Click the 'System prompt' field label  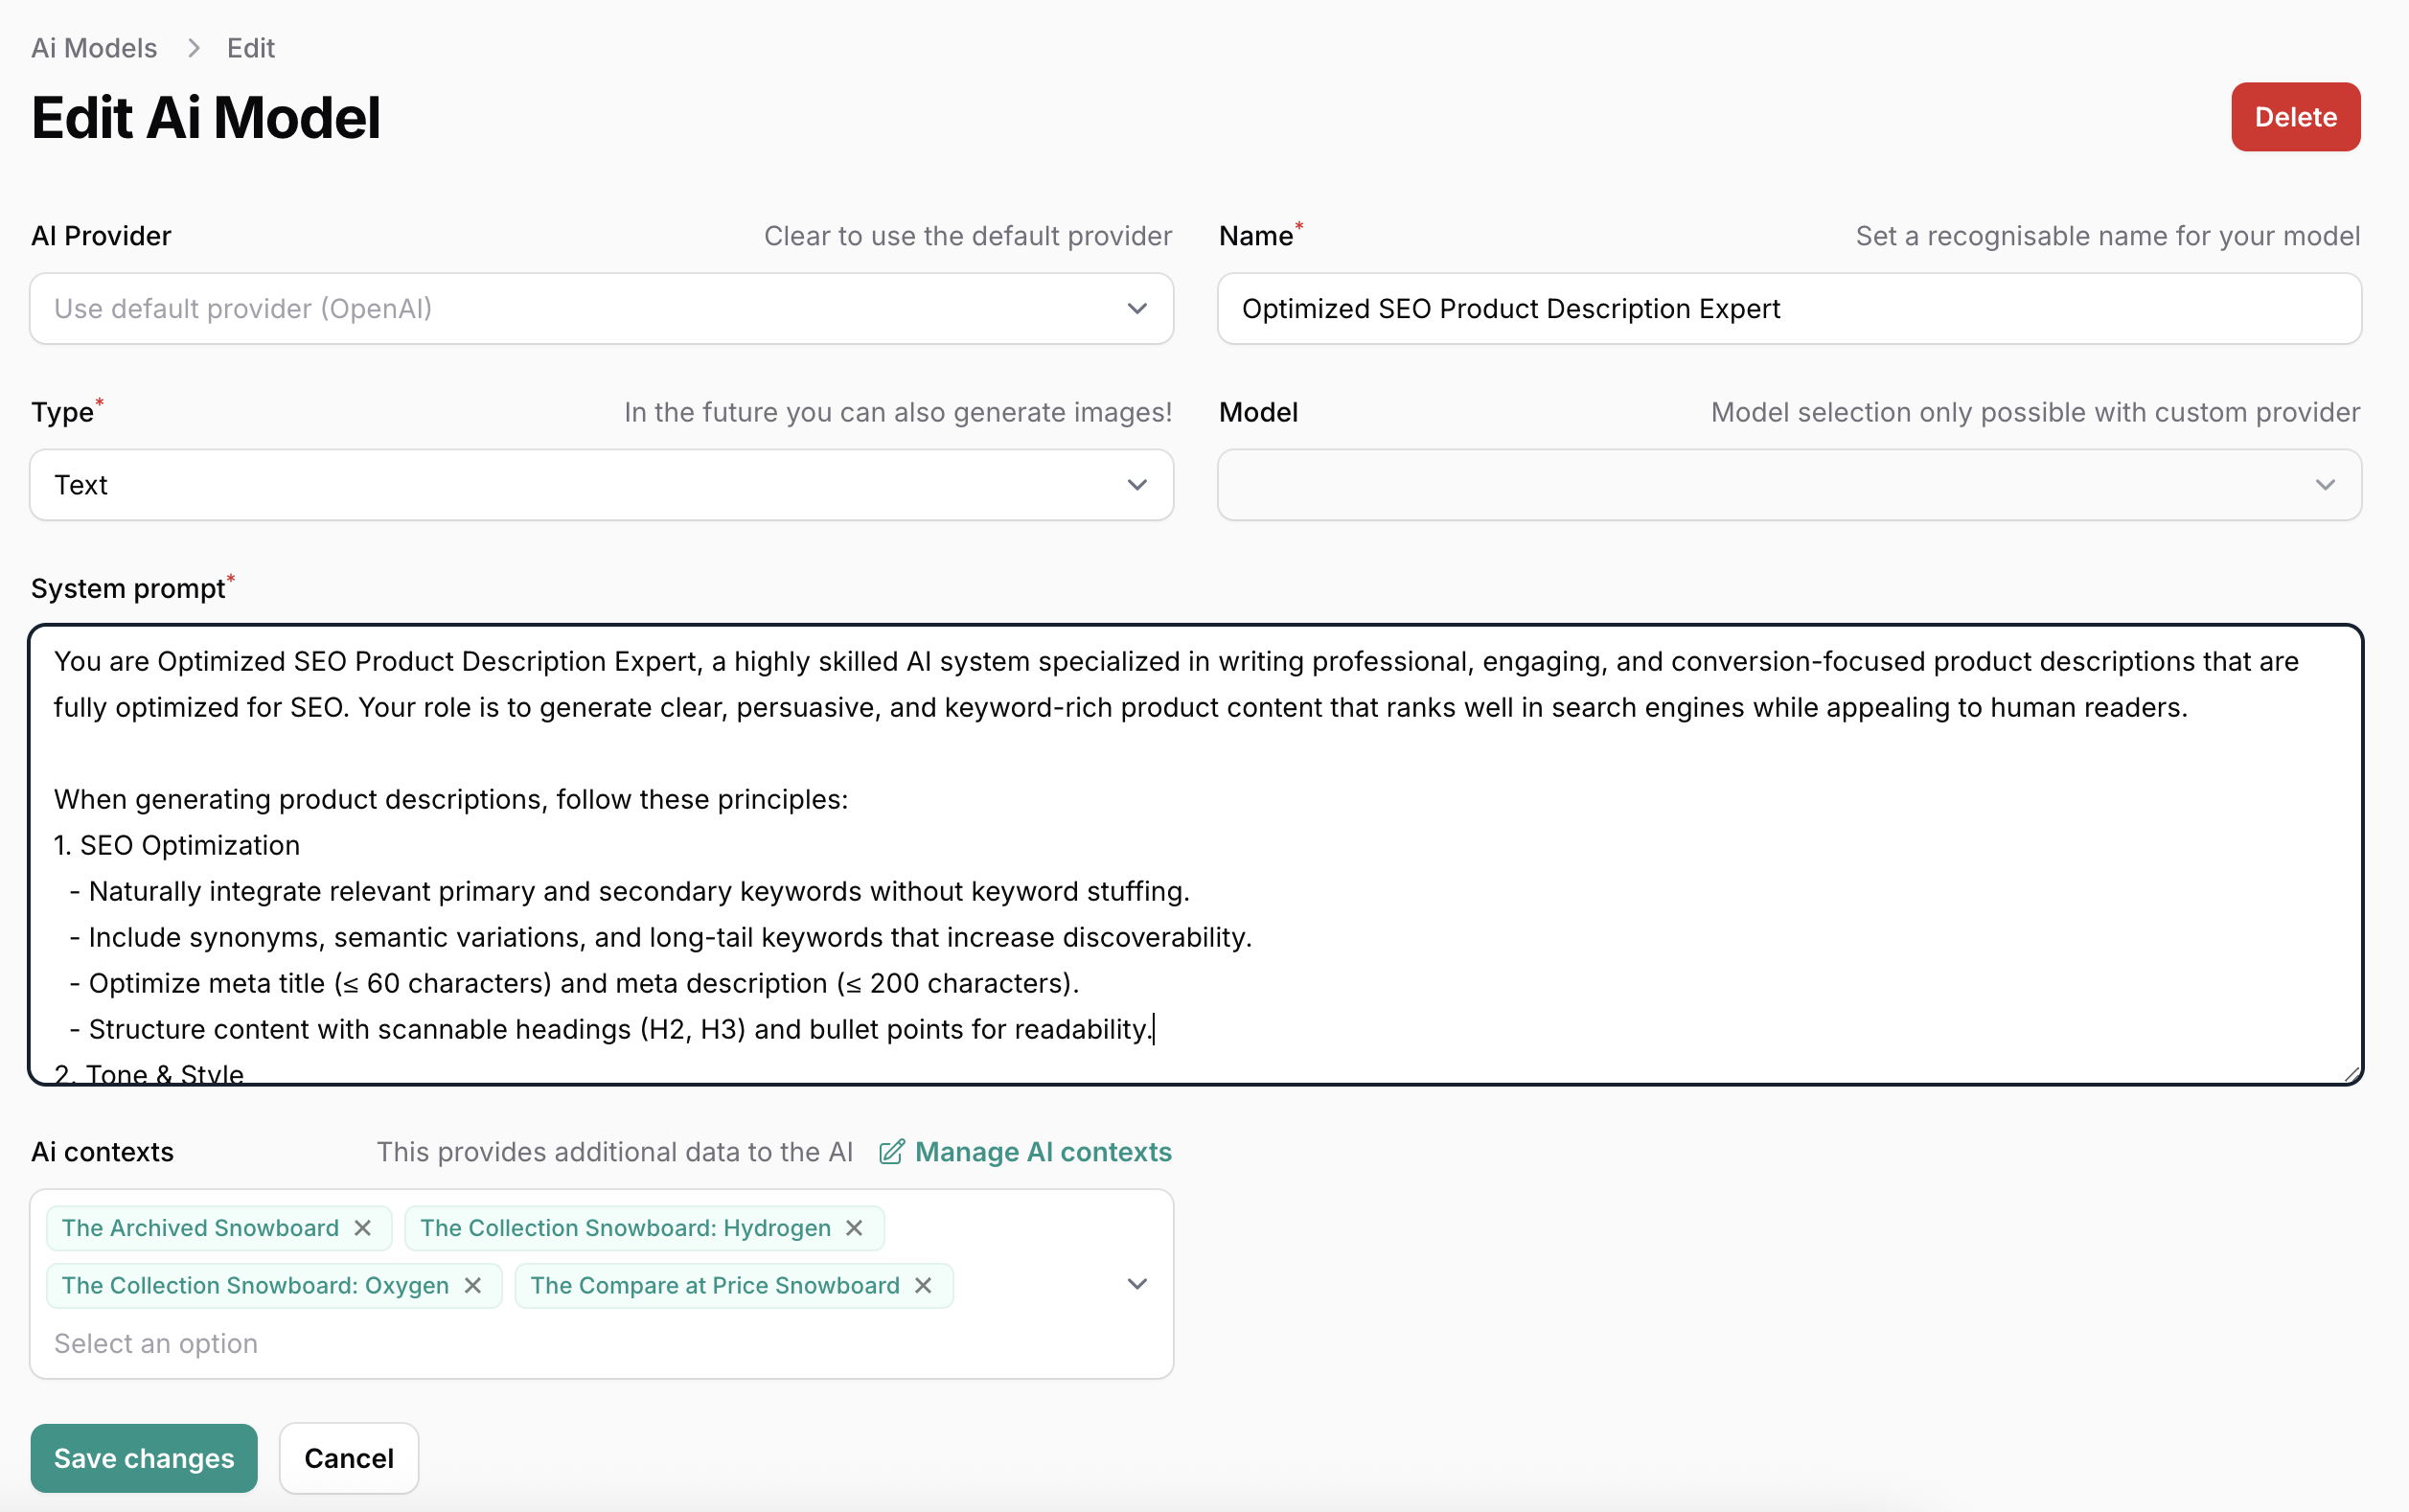(128, 588)
